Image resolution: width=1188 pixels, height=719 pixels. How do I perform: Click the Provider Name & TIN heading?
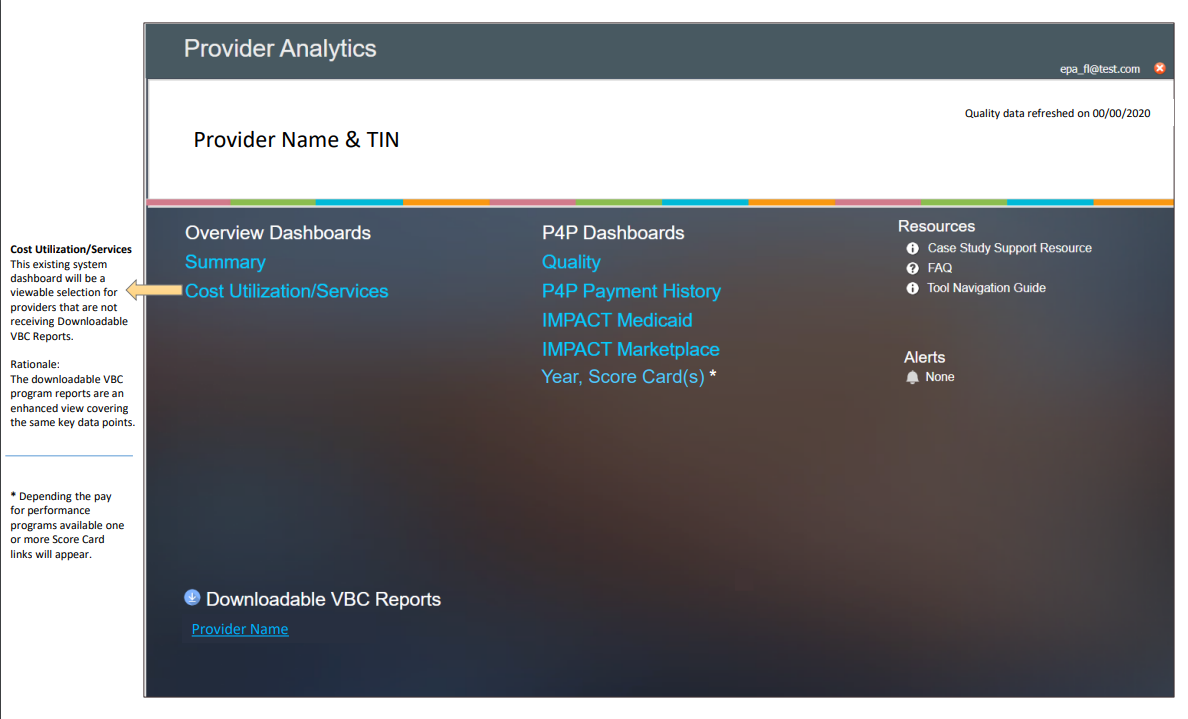coord(296,140)
